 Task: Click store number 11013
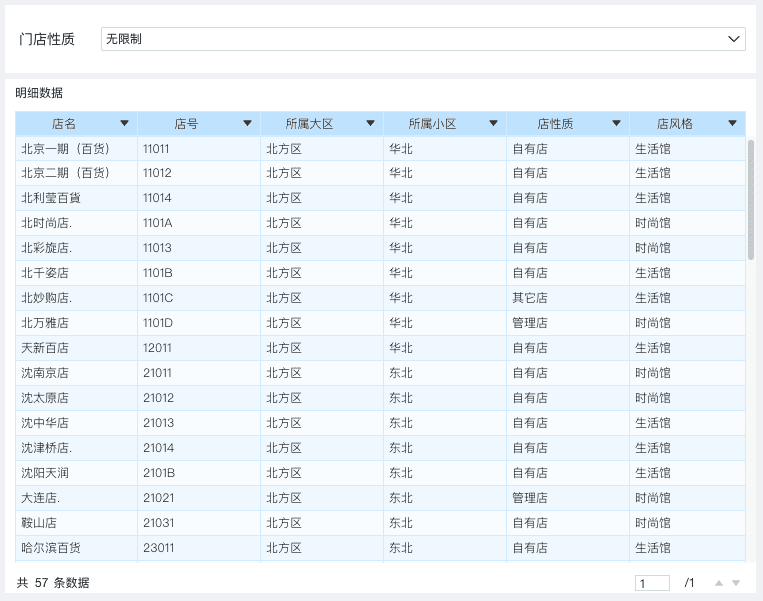tap(157, 248)
